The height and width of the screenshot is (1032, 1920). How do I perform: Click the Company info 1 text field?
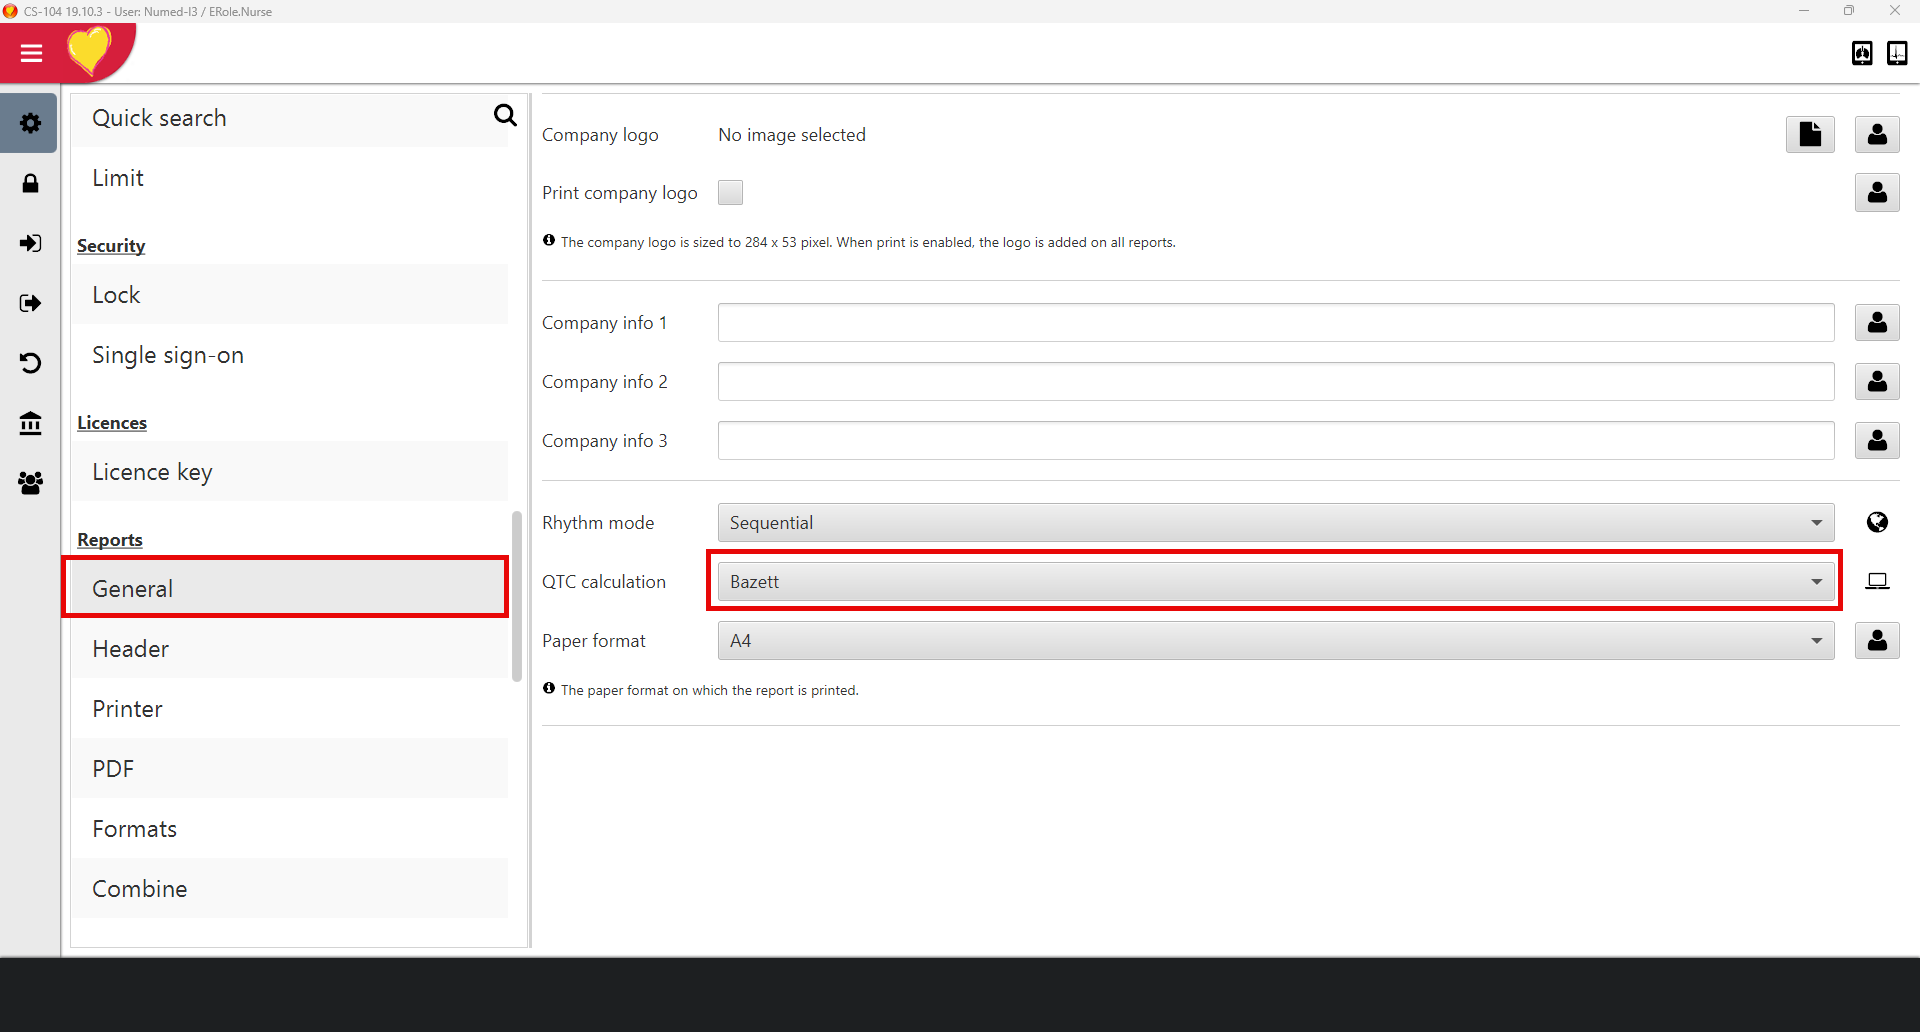(1275, 323)
